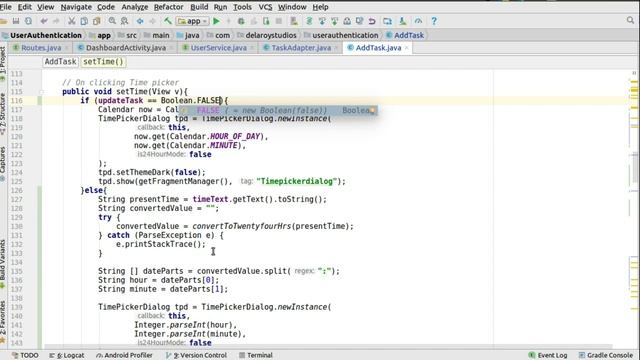640x360 pixels.
Task: Open Replace with the second magnifier icon
Action: (124, 21)
